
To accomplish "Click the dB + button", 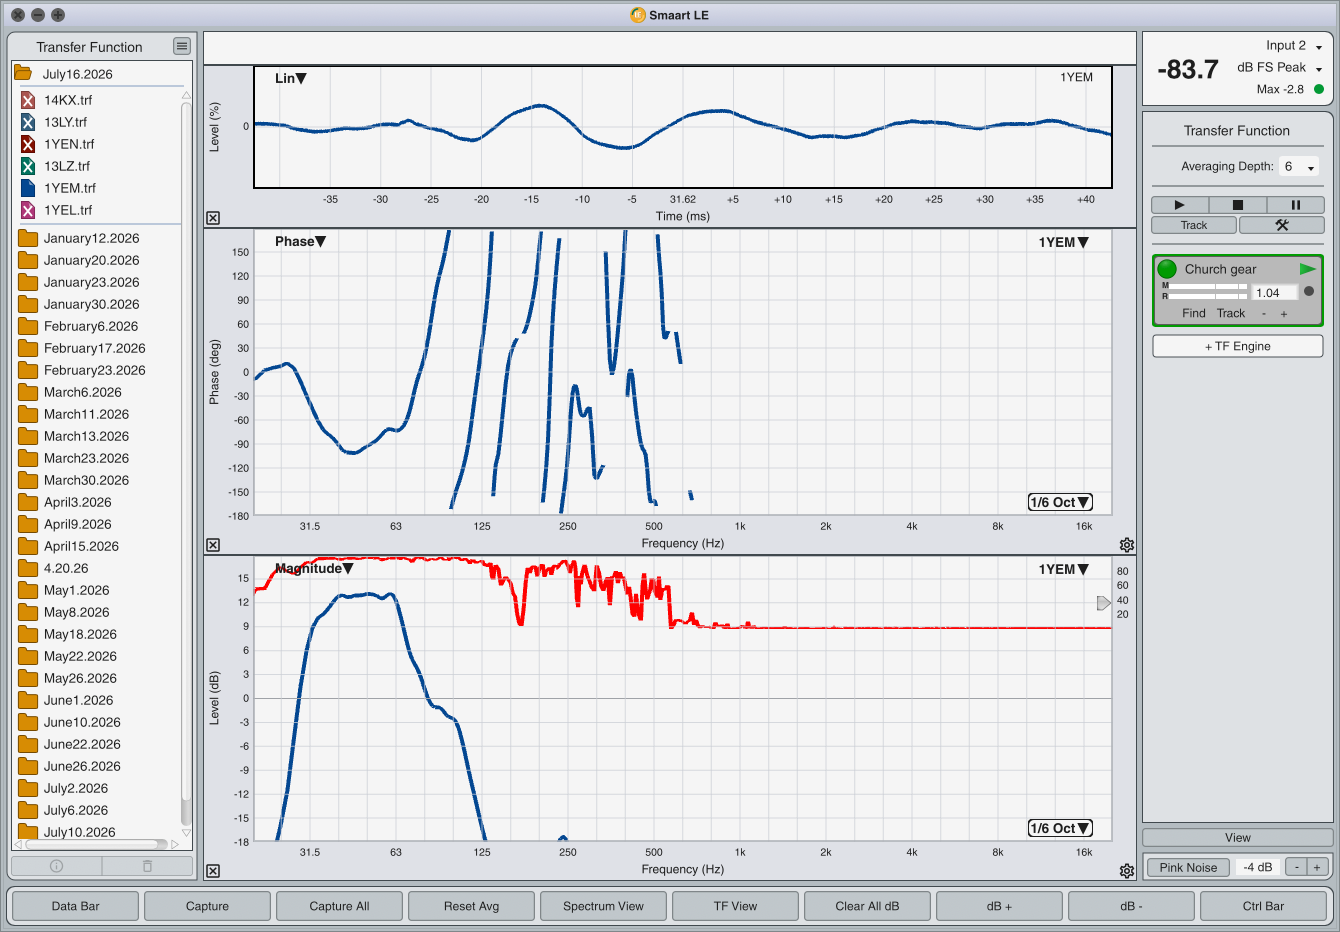I will tap(999, 906).
